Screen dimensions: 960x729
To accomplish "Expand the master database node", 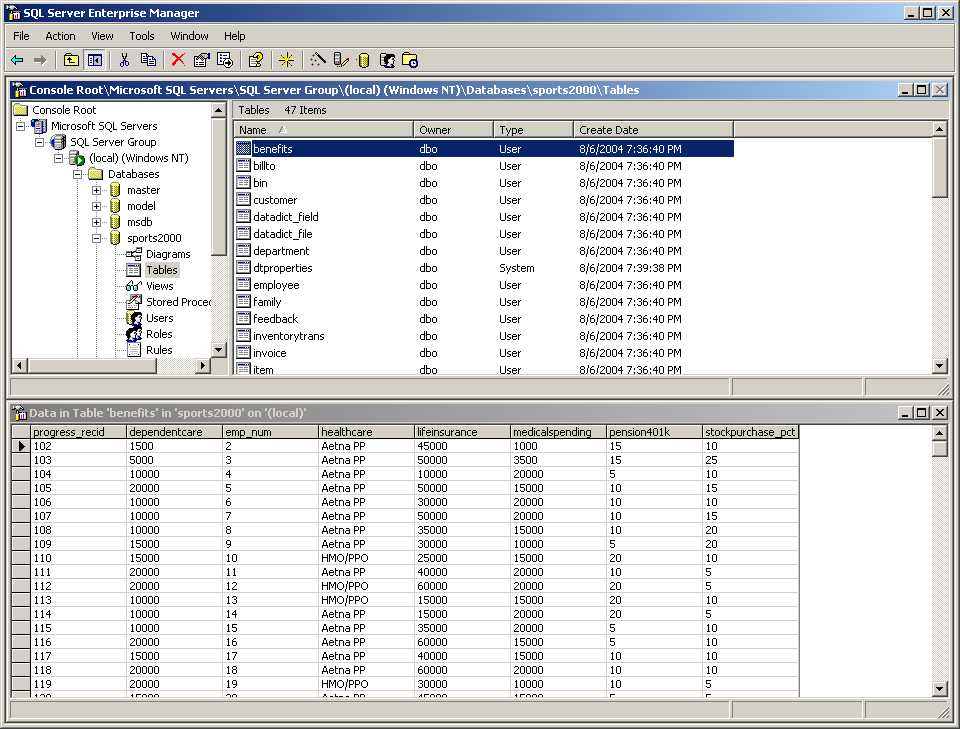I will (x=97, y=190).
